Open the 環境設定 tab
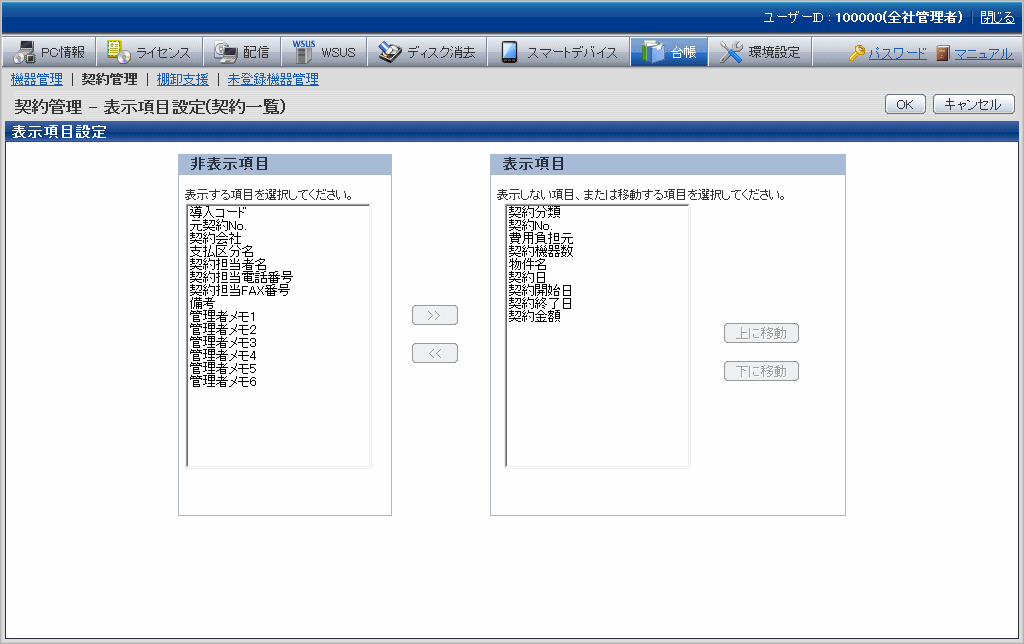Screen dimensions: 1024x644 [x=760, y=52]
